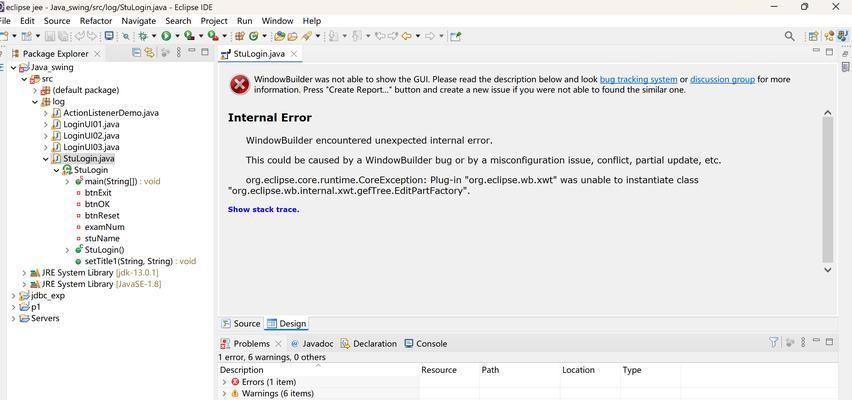Click the red error icon in the WindowBuilder message
The image size is (852, 400).
point(239,85)
